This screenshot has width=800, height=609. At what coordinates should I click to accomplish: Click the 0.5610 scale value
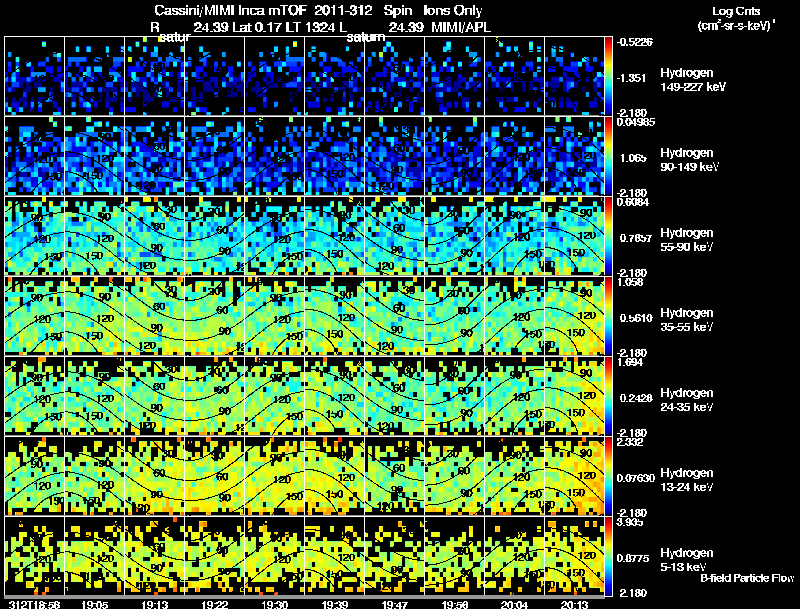point(636,318)
